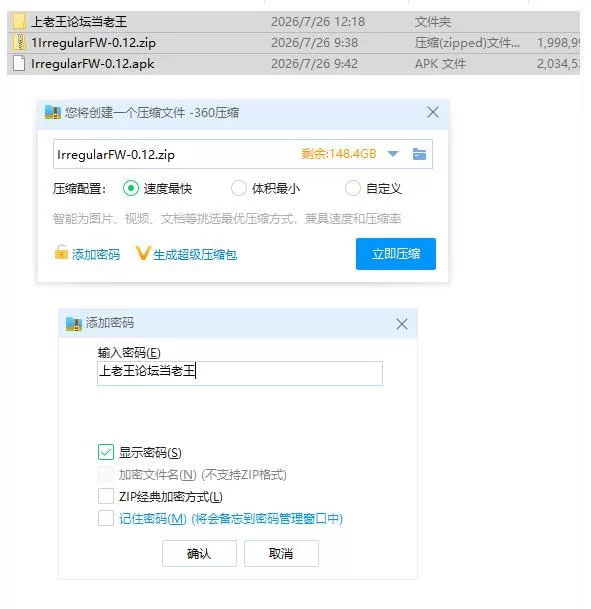Click the 360压缩 logo in create-archive dialog title
Screen dimensions: 591x609
point(53,112)
